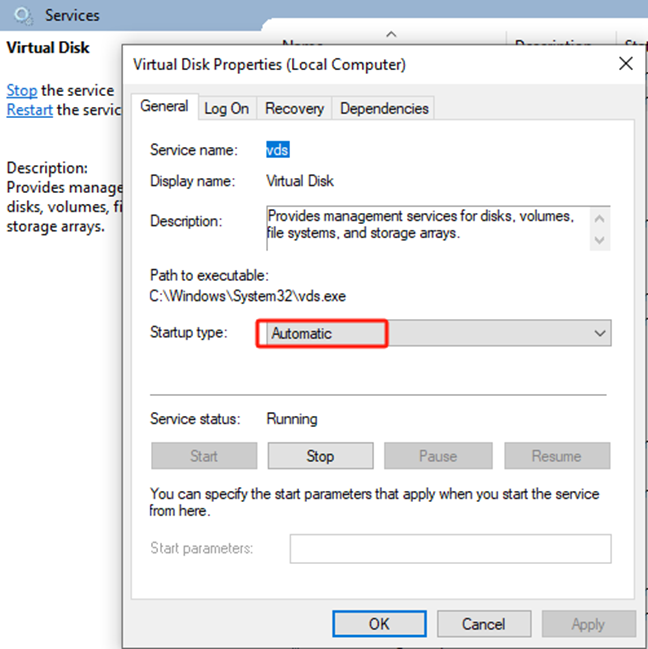Click the Pause service button

[x=438, y=456]
